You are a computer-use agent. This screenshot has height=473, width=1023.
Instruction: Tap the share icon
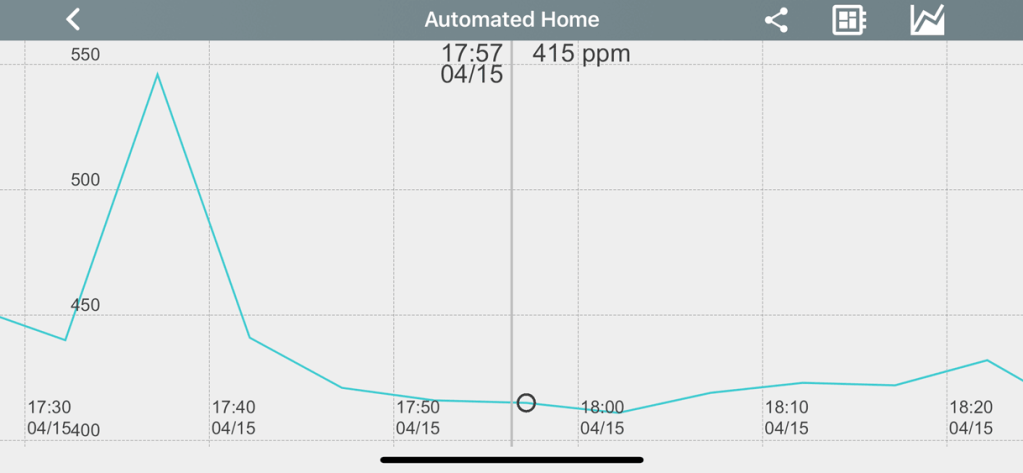click(x=776, y=20)
